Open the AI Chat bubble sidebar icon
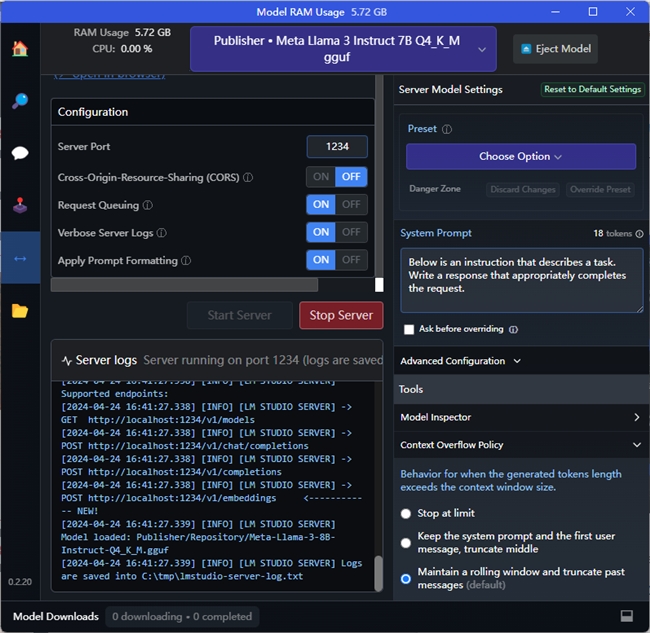 click(20, 153)
